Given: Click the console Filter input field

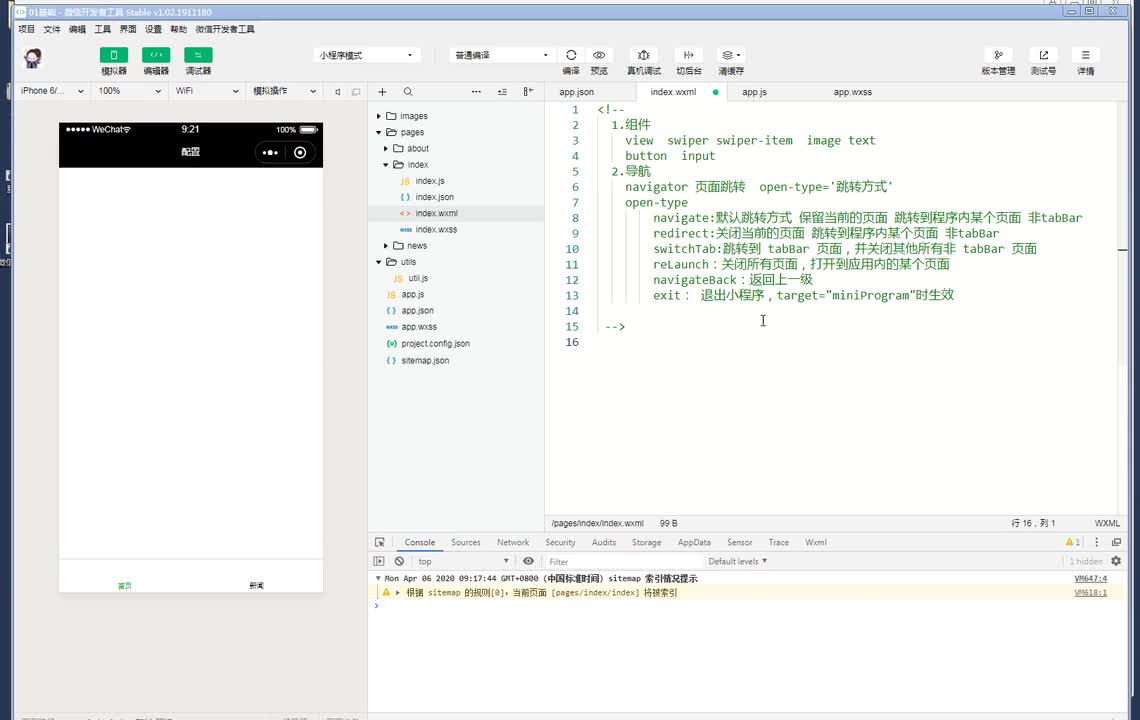Looking at the screenshot, I should click(620, 562).
